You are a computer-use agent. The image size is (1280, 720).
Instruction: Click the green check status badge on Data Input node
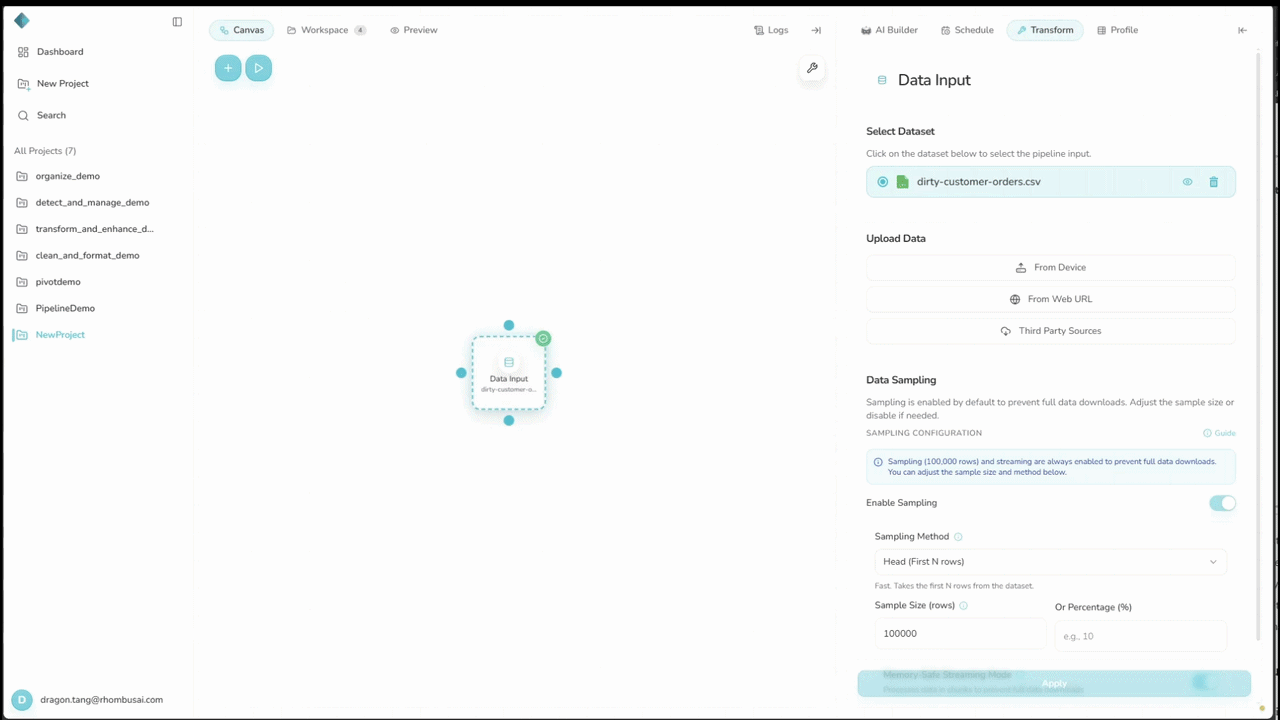pyautogui.click(x=543, y=338)
